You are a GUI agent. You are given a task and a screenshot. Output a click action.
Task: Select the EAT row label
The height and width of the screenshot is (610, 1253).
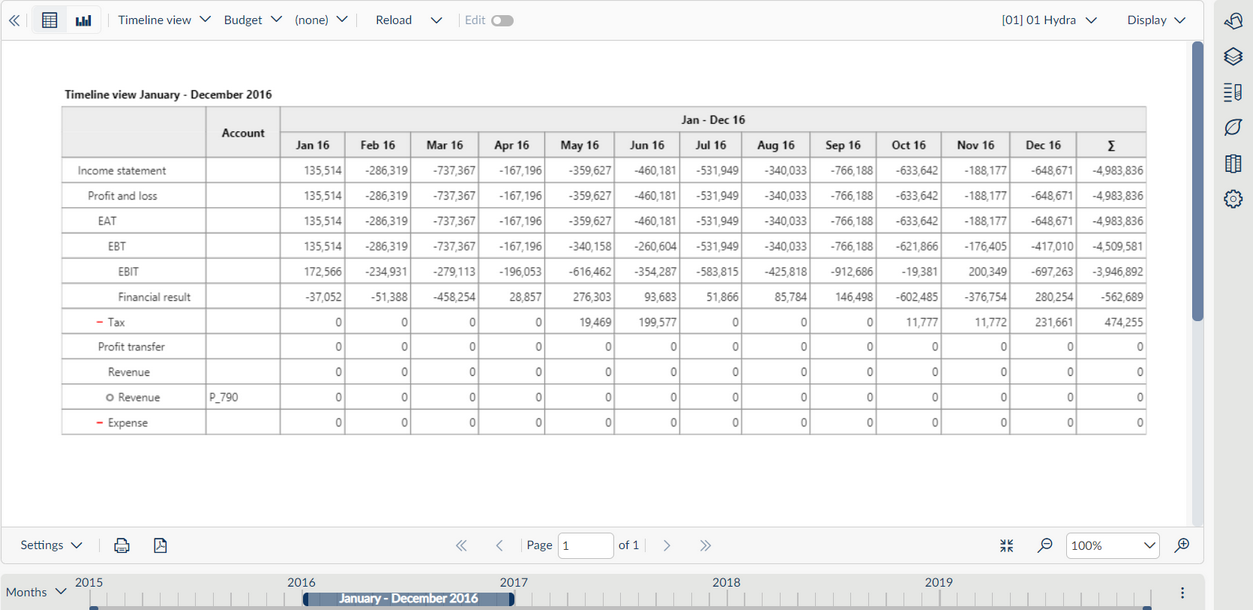pos(108,221)
